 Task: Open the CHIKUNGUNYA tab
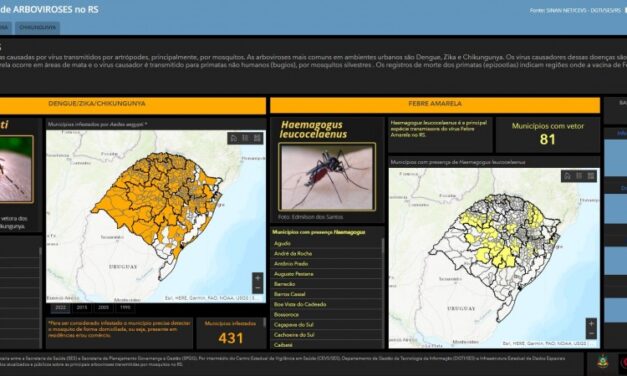pyautogui.click(x=38, y=28)
